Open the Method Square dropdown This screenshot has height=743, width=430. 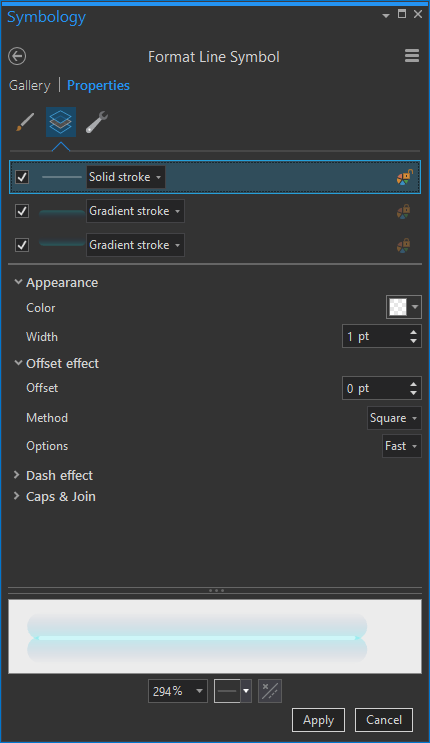point(394,418)
